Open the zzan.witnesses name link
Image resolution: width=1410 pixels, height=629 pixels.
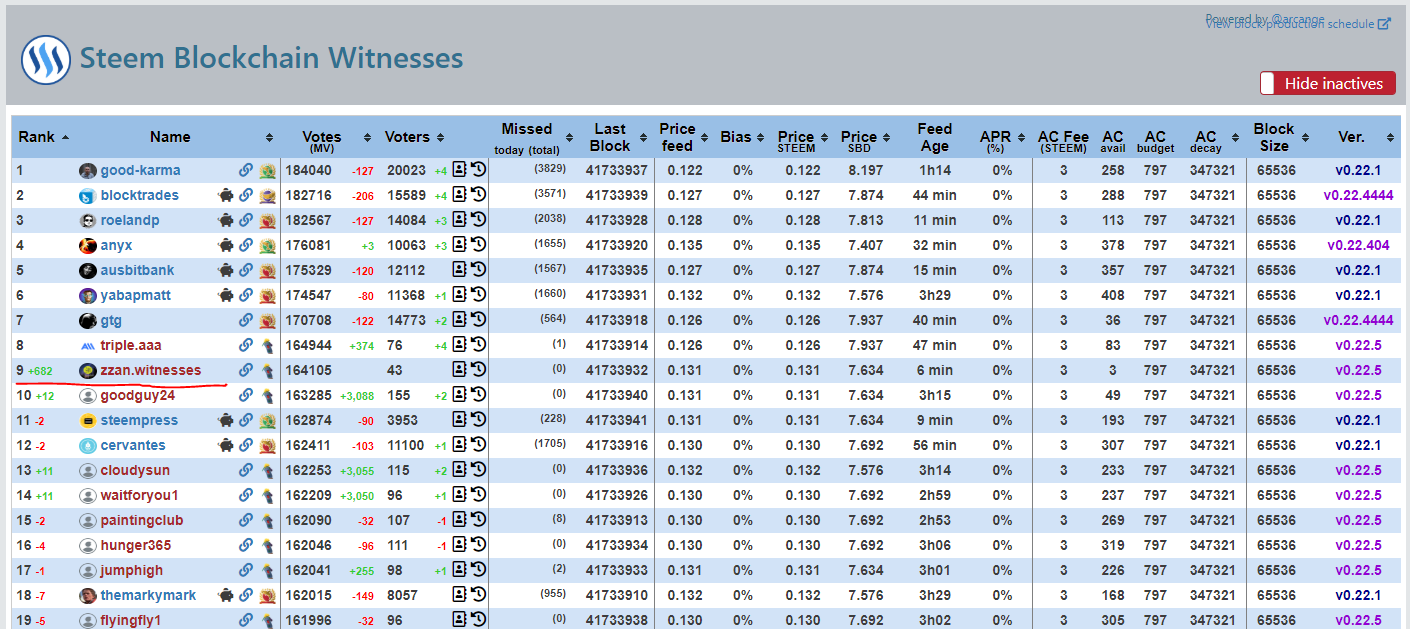pyautogui.click(x=150, y=370)
